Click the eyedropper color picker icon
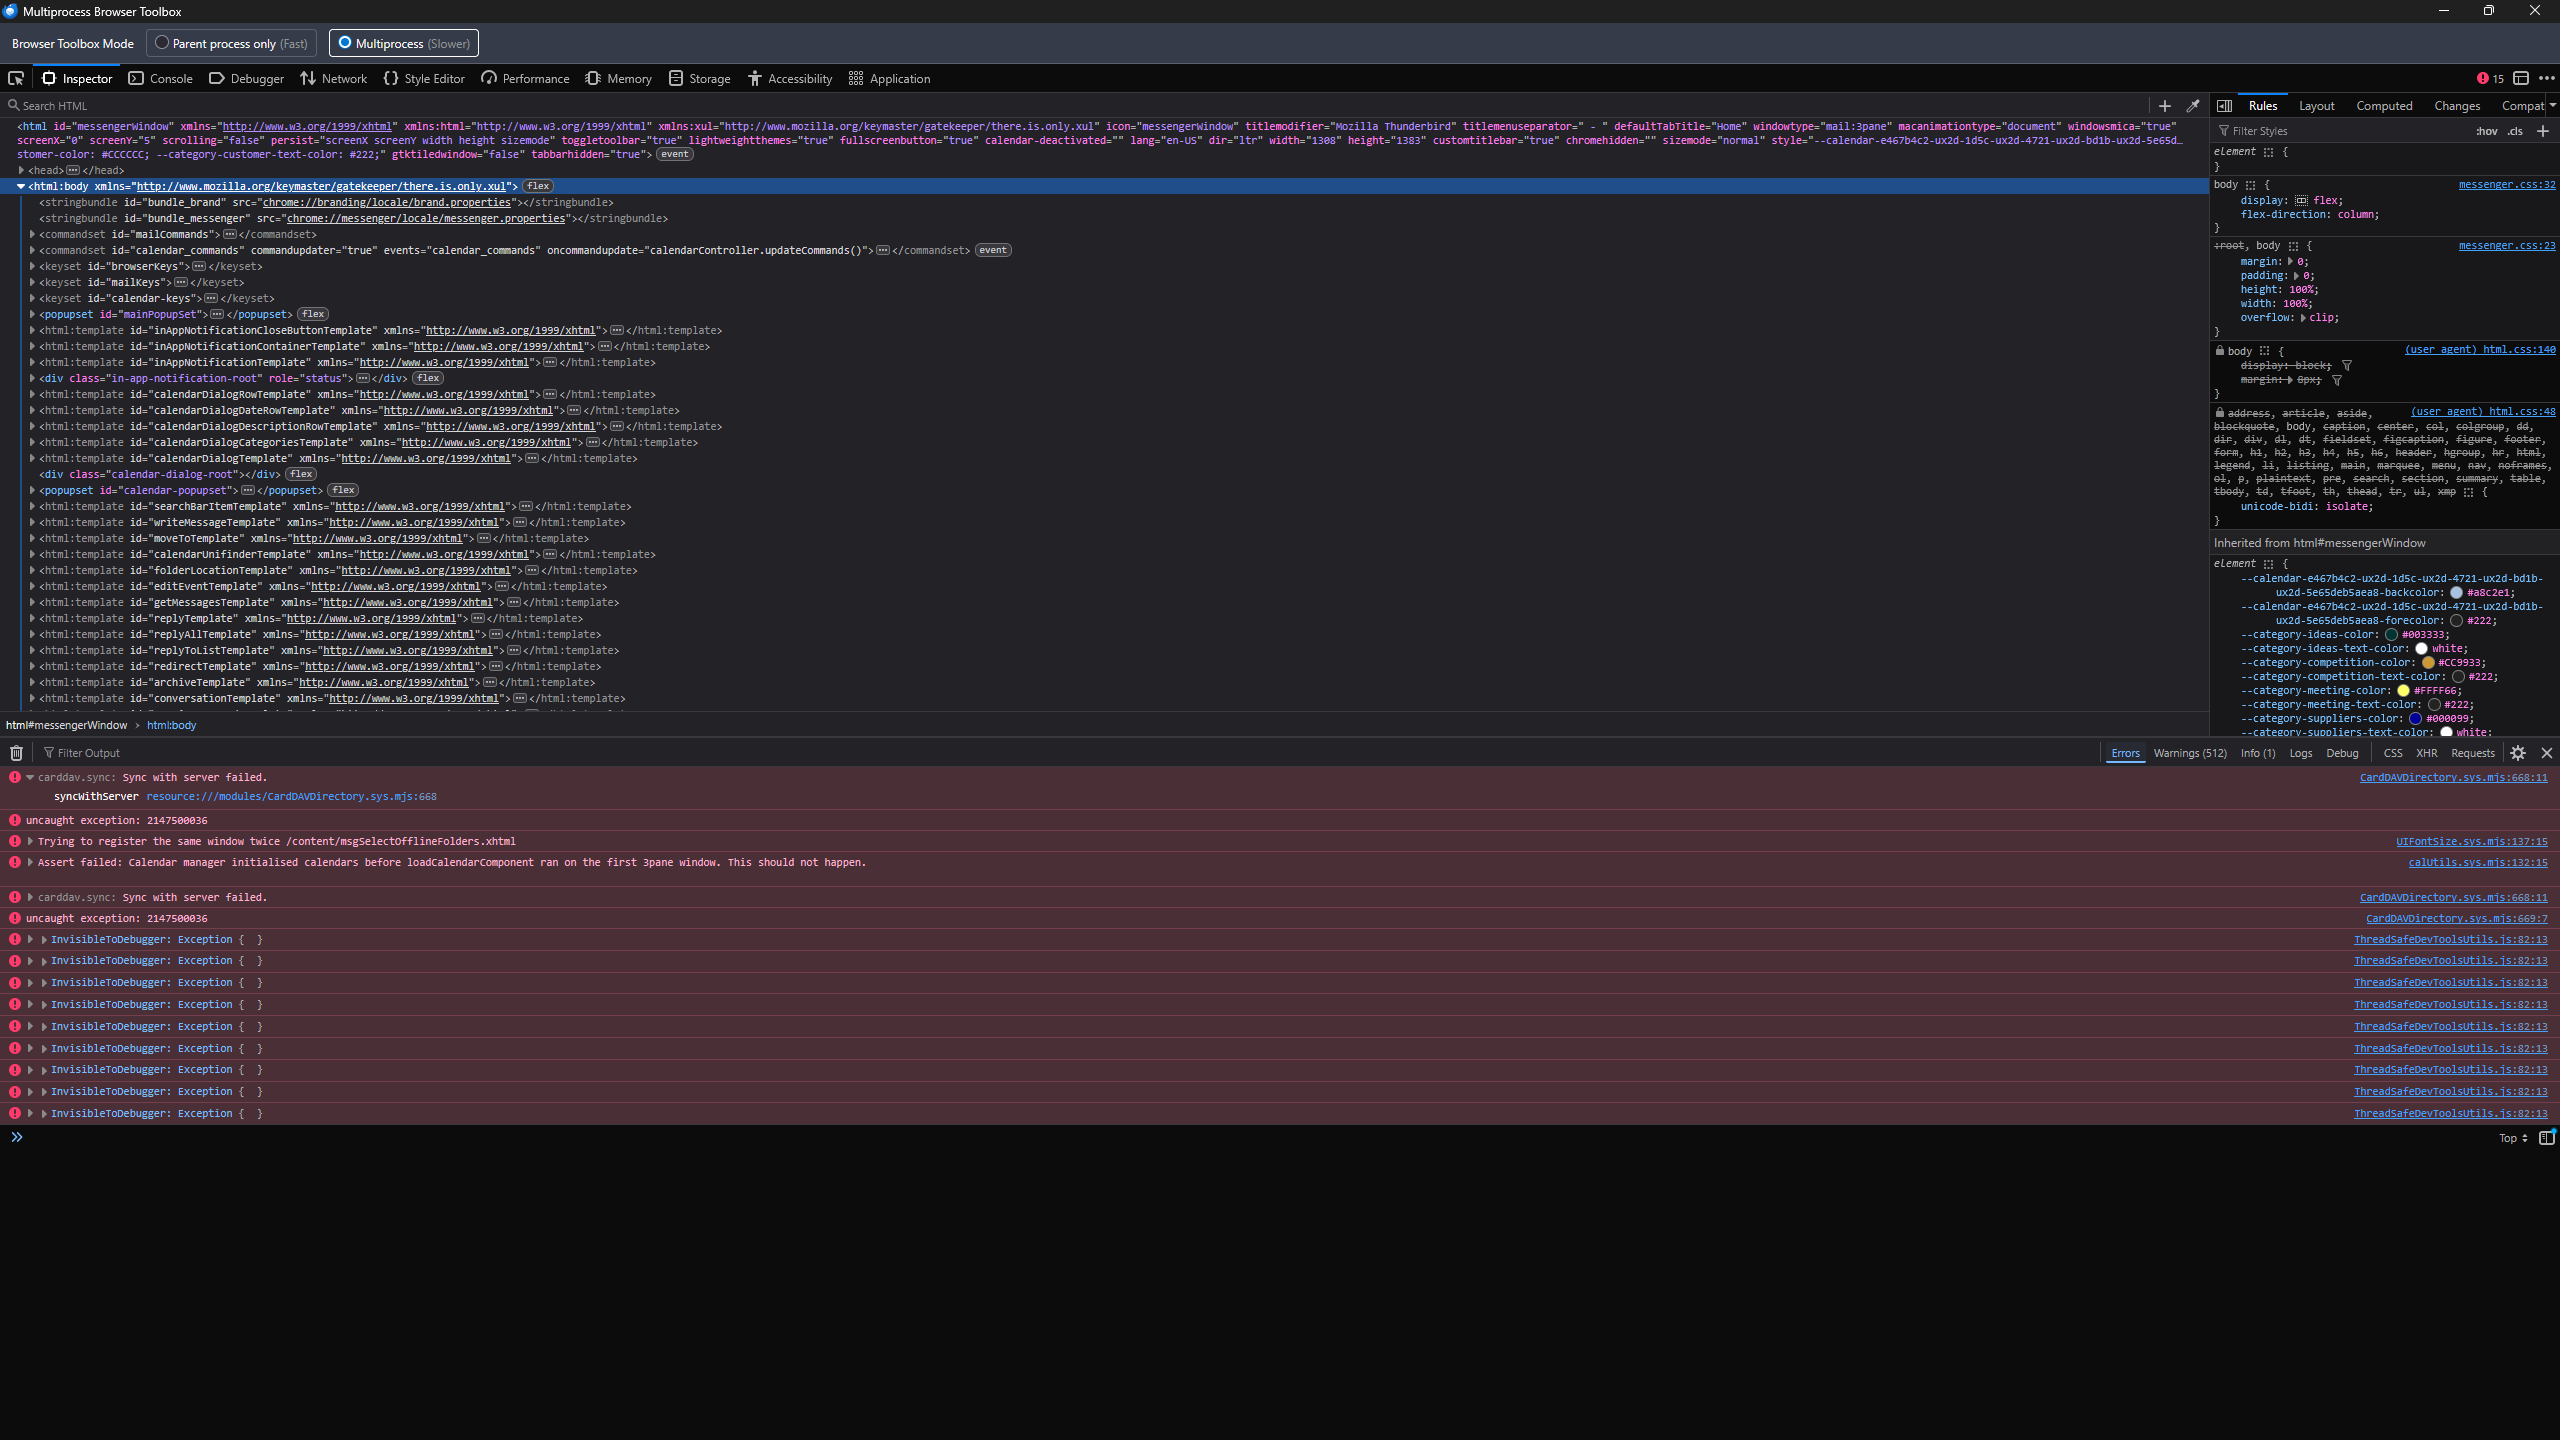 click(2193, 105)
